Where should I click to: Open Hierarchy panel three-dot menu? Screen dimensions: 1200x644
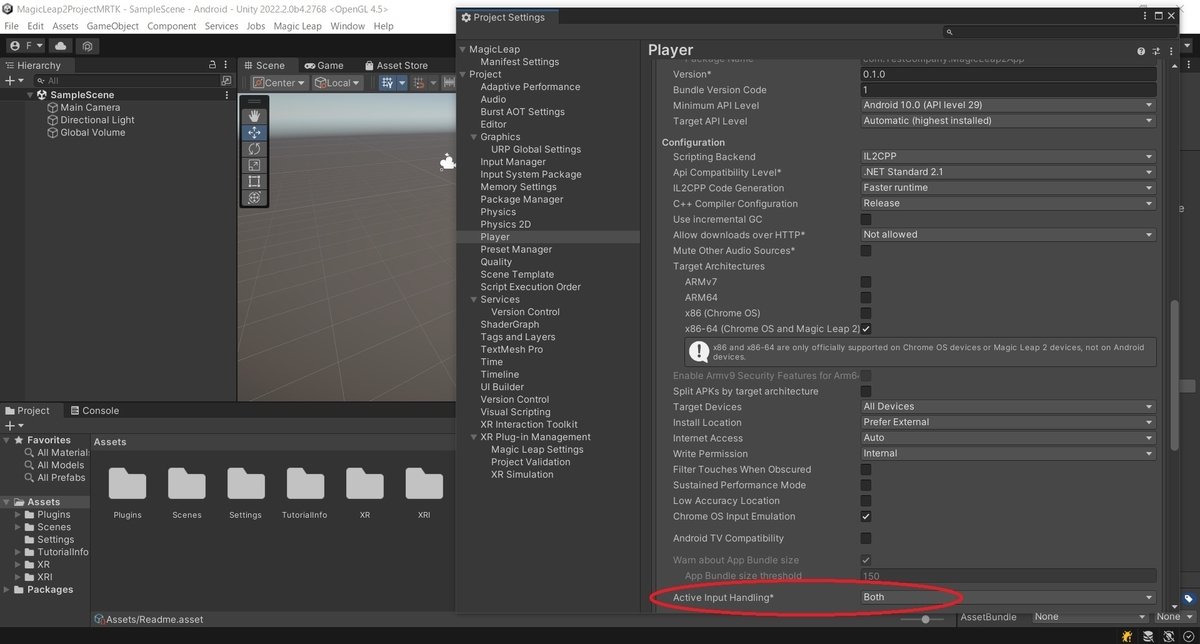click(228, 65)
